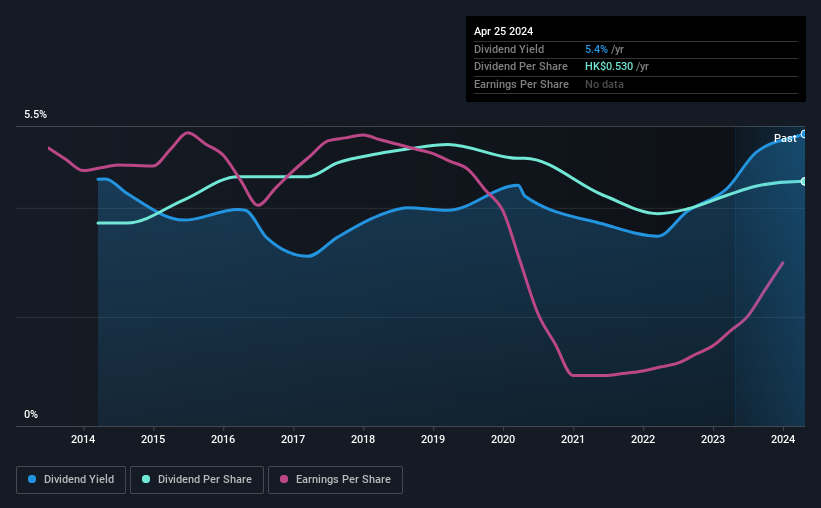Select the 2024 x-axis label
The height and width of the screenshot is (508, 821).
coord(783,439)
